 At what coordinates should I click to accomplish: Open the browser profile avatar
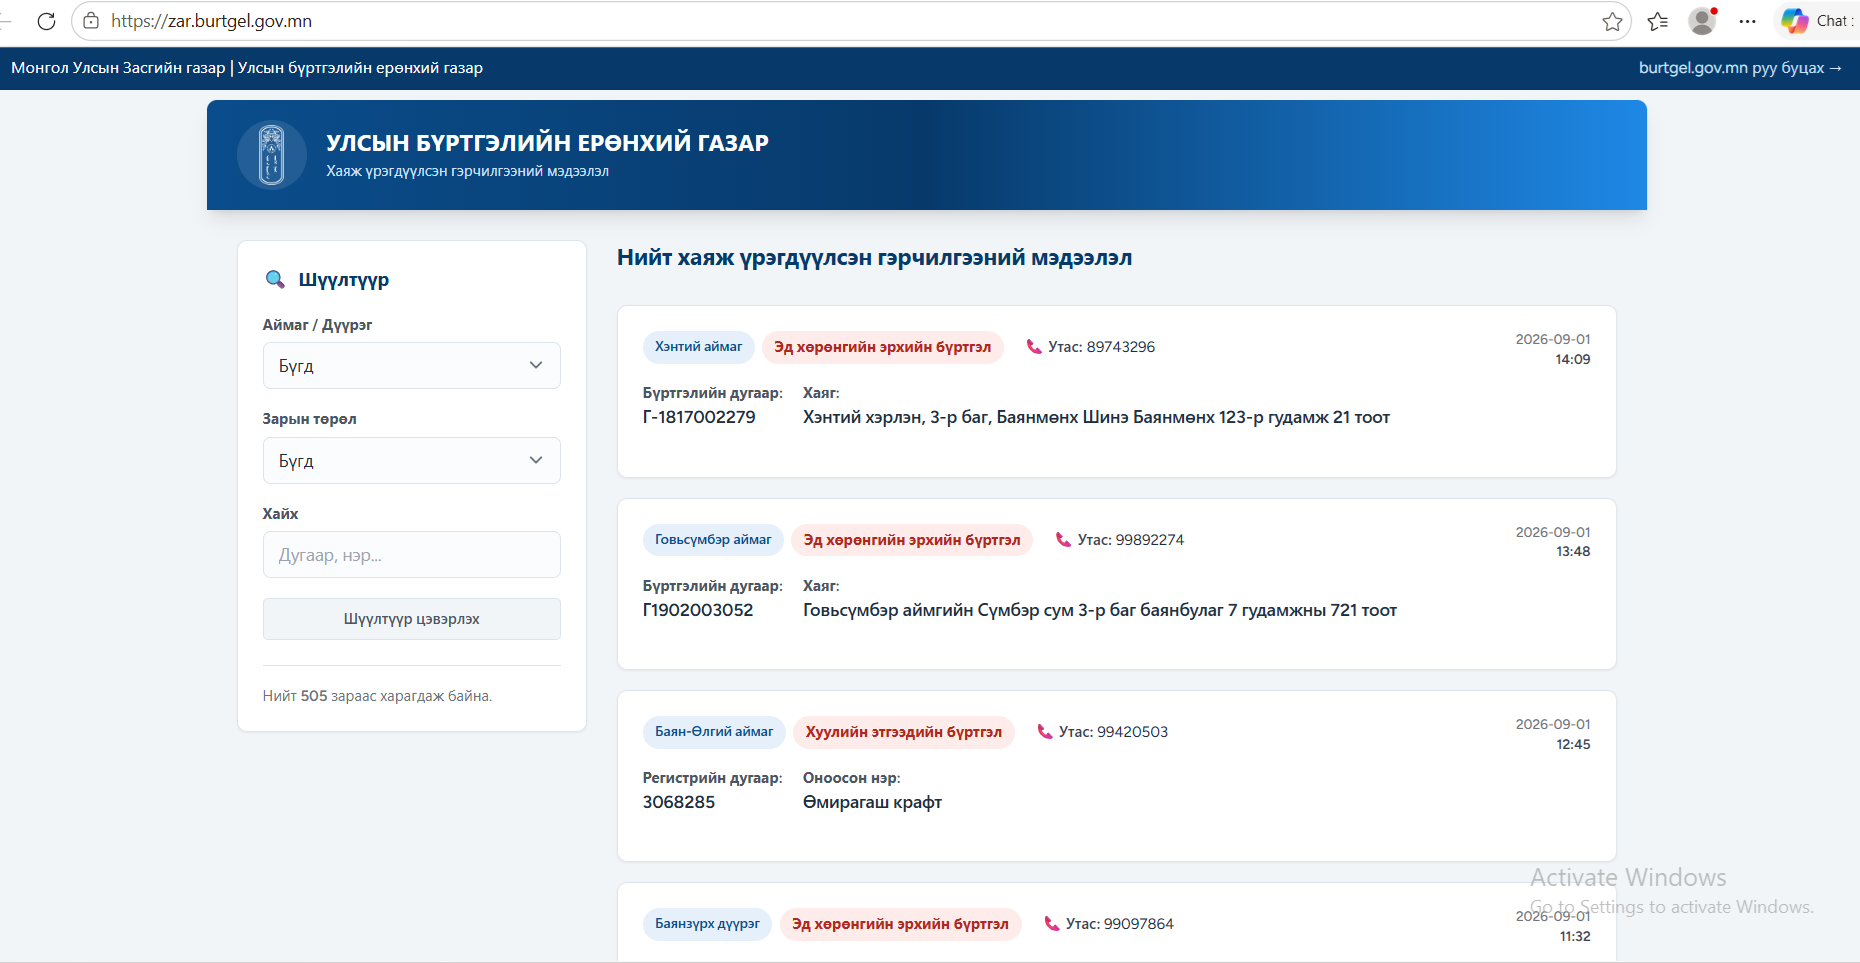click(x=1702, y=21)
